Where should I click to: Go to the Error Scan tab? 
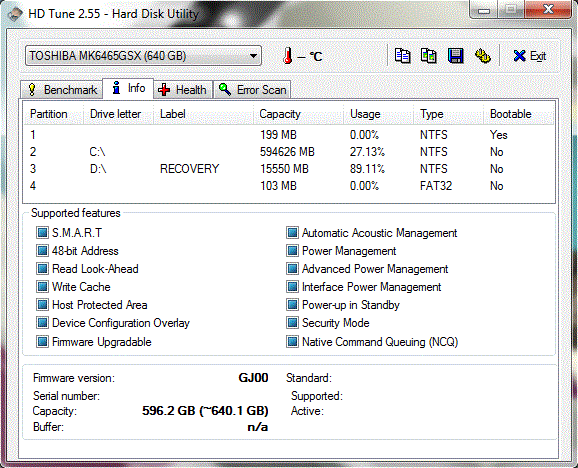pyautogui.click(x=252, y=90)
